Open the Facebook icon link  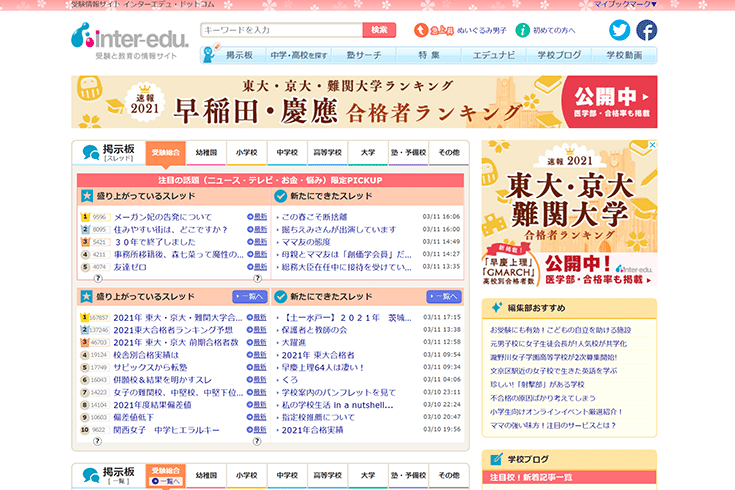pyautogui.click(x=646, y=30)
